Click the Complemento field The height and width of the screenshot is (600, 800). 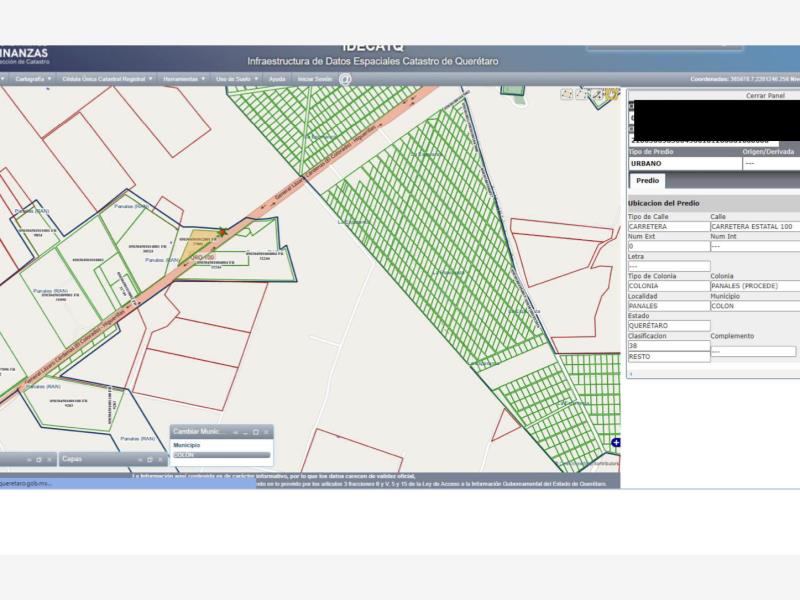[753, 352]
